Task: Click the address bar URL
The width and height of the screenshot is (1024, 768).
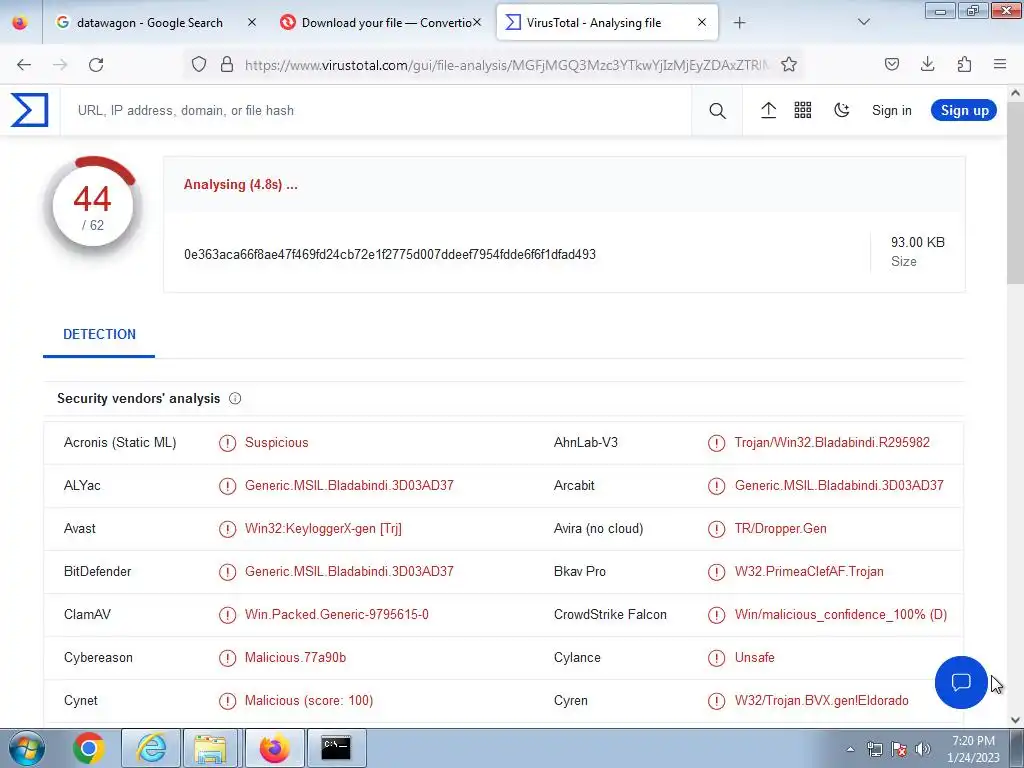Action: (x=507, y=65)
